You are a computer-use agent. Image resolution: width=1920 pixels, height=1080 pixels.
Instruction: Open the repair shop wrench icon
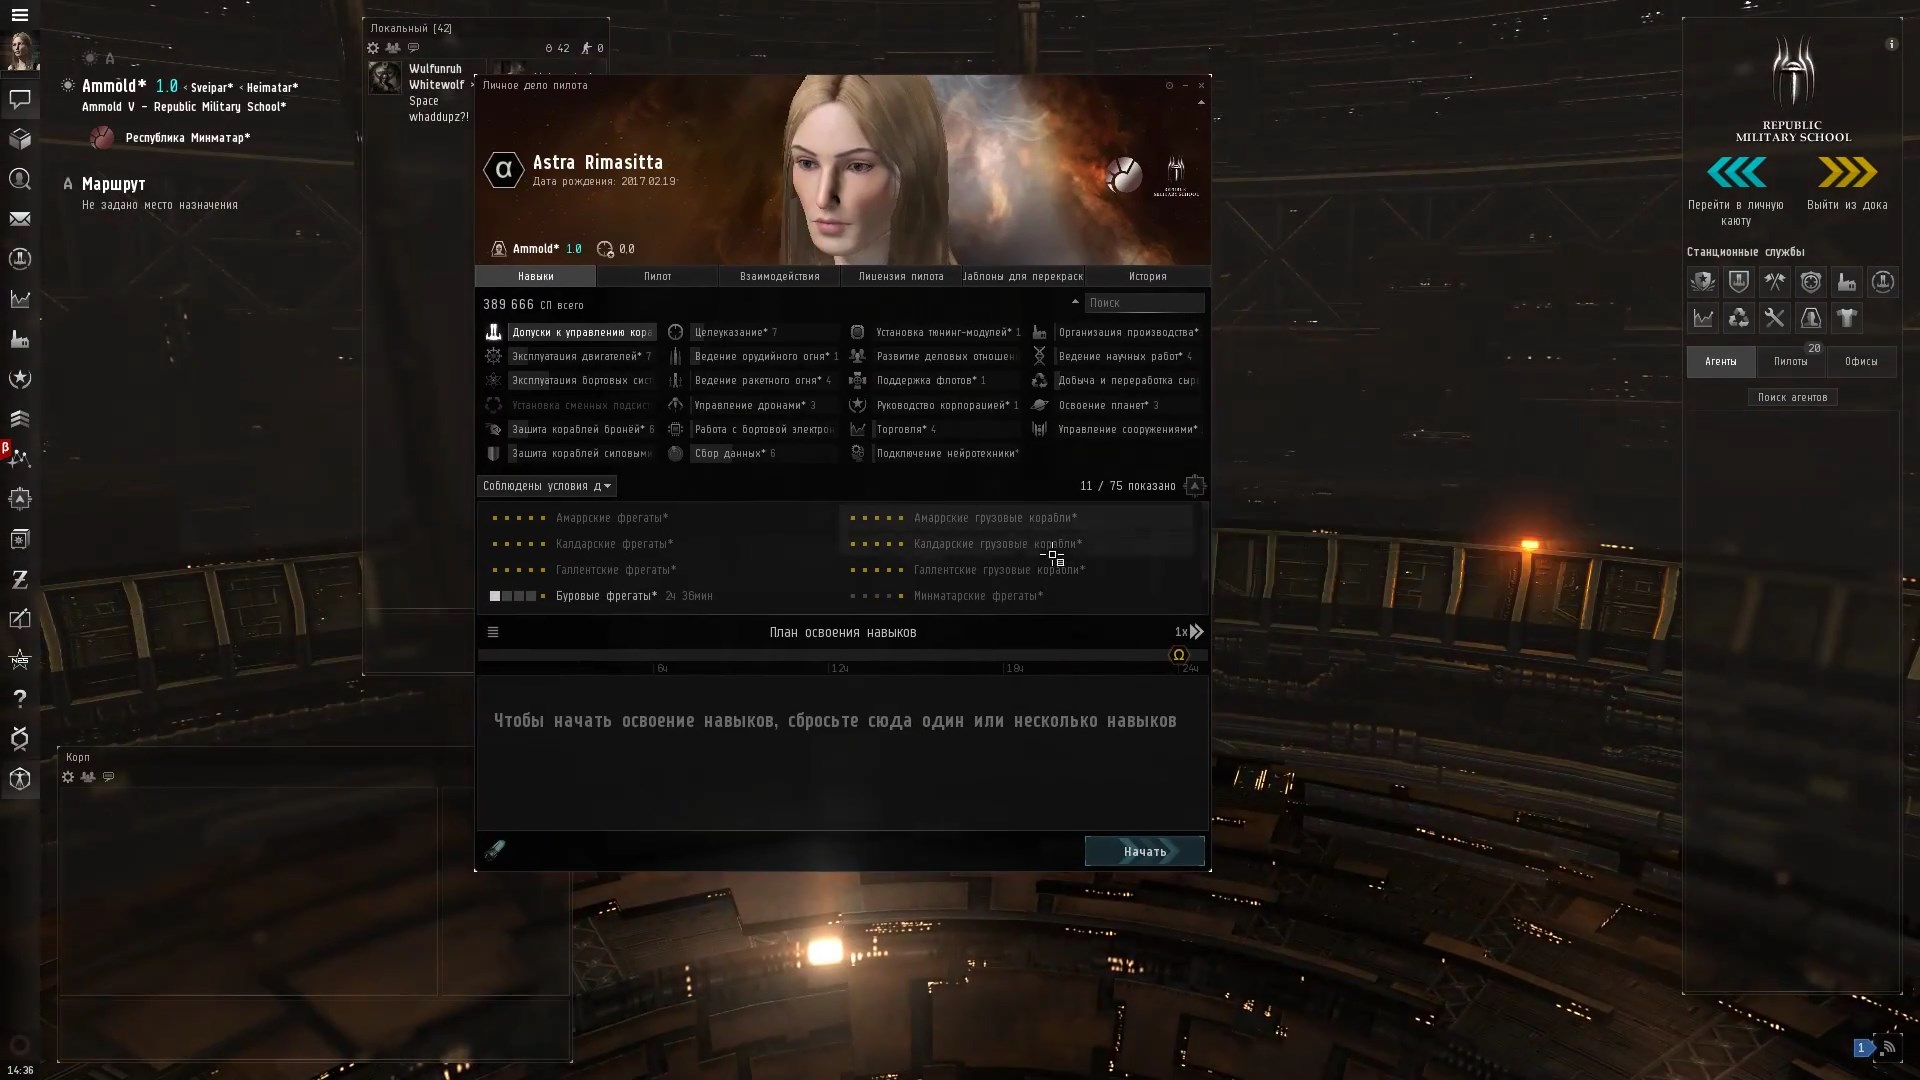click(x=1775, y=318)
